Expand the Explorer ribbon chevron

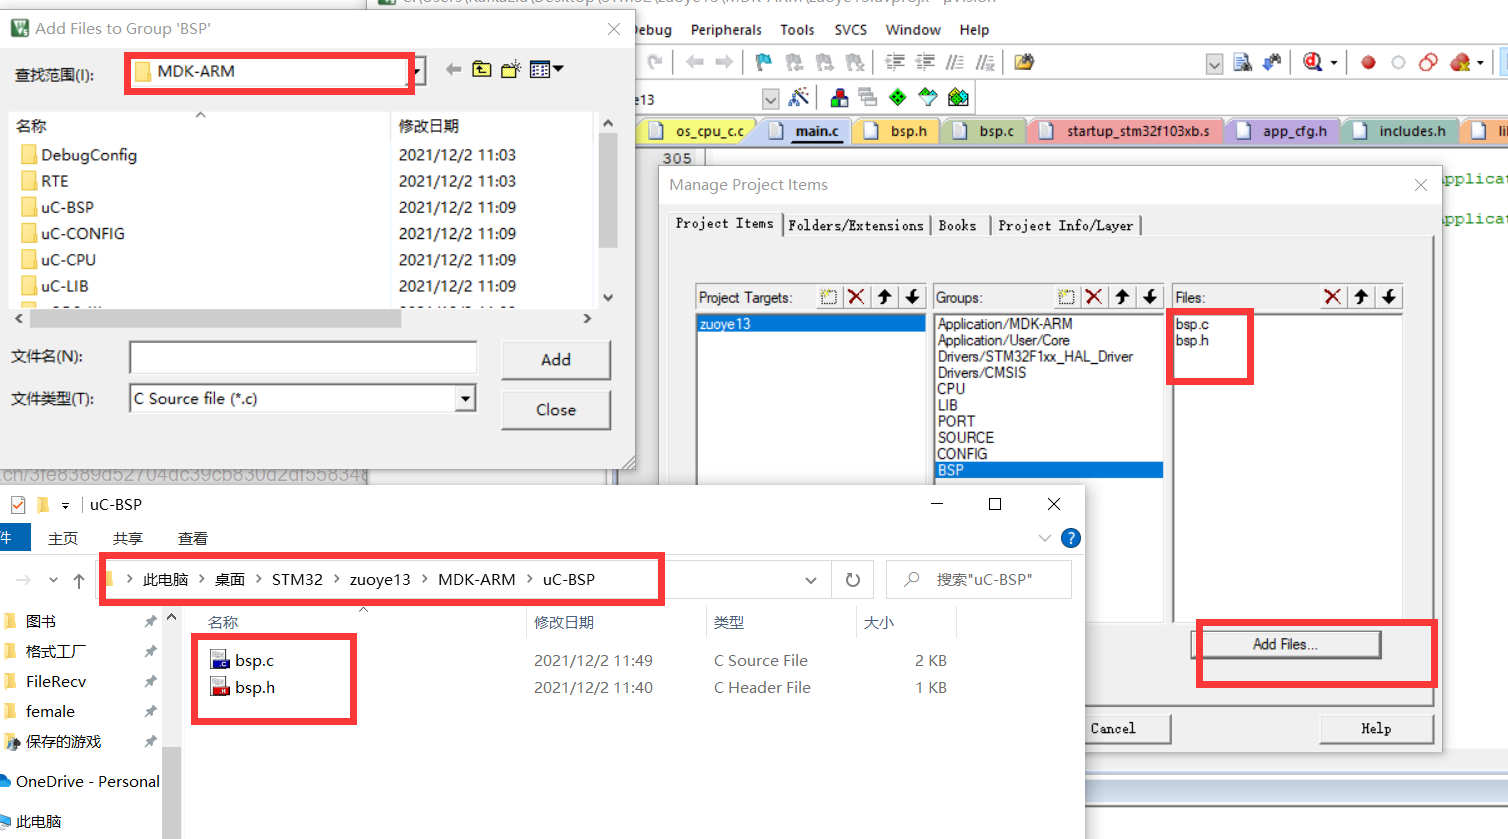1045,538
